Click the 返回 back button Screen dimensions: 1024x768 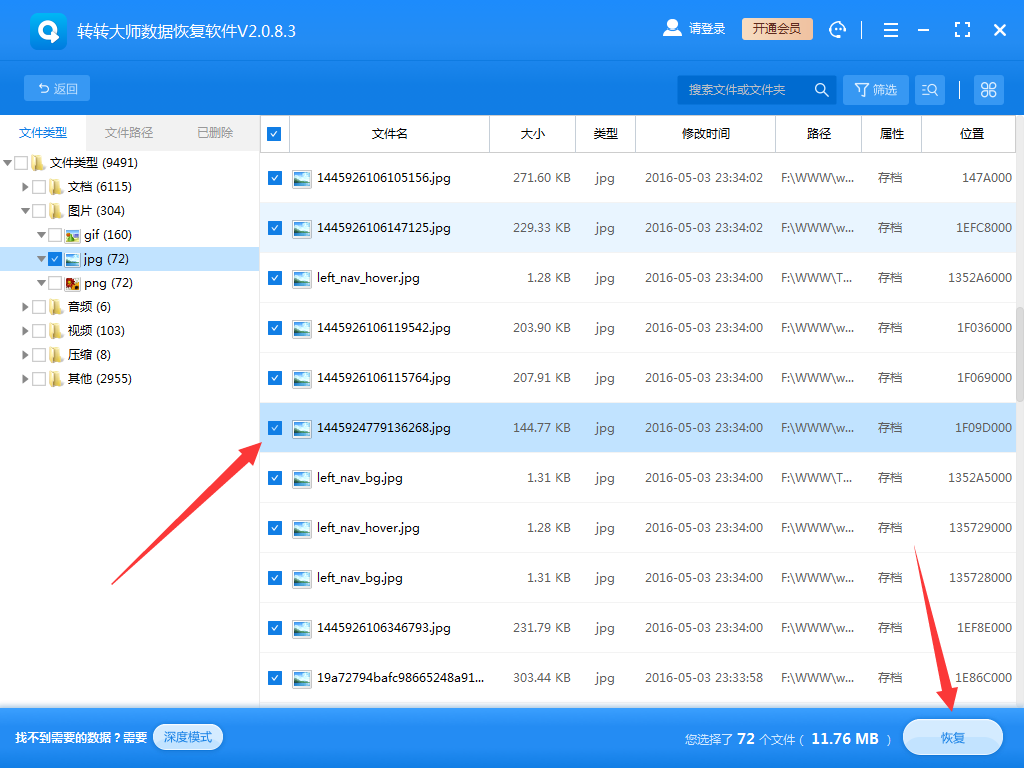[x=57, y=88]
